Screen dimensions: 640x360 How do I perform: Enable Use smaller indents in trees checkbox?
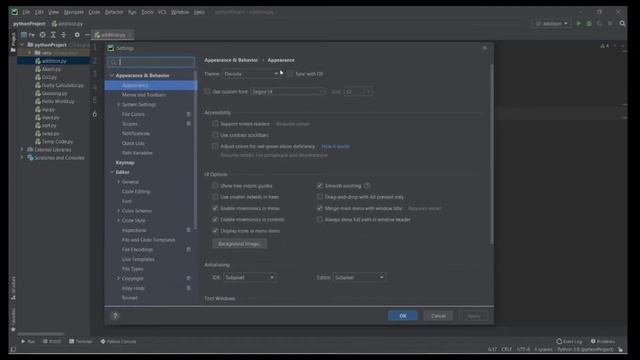tap(215, 197)
